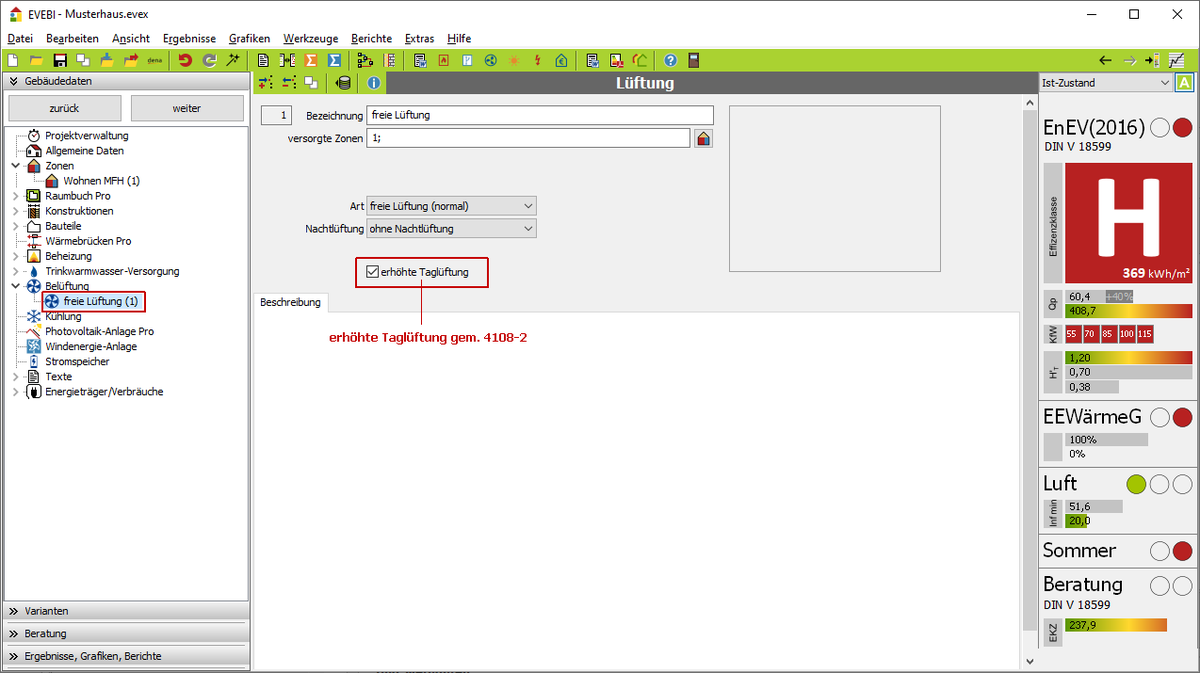
Task: Click the orange sigma calculation icon
Action: [311, 60]
